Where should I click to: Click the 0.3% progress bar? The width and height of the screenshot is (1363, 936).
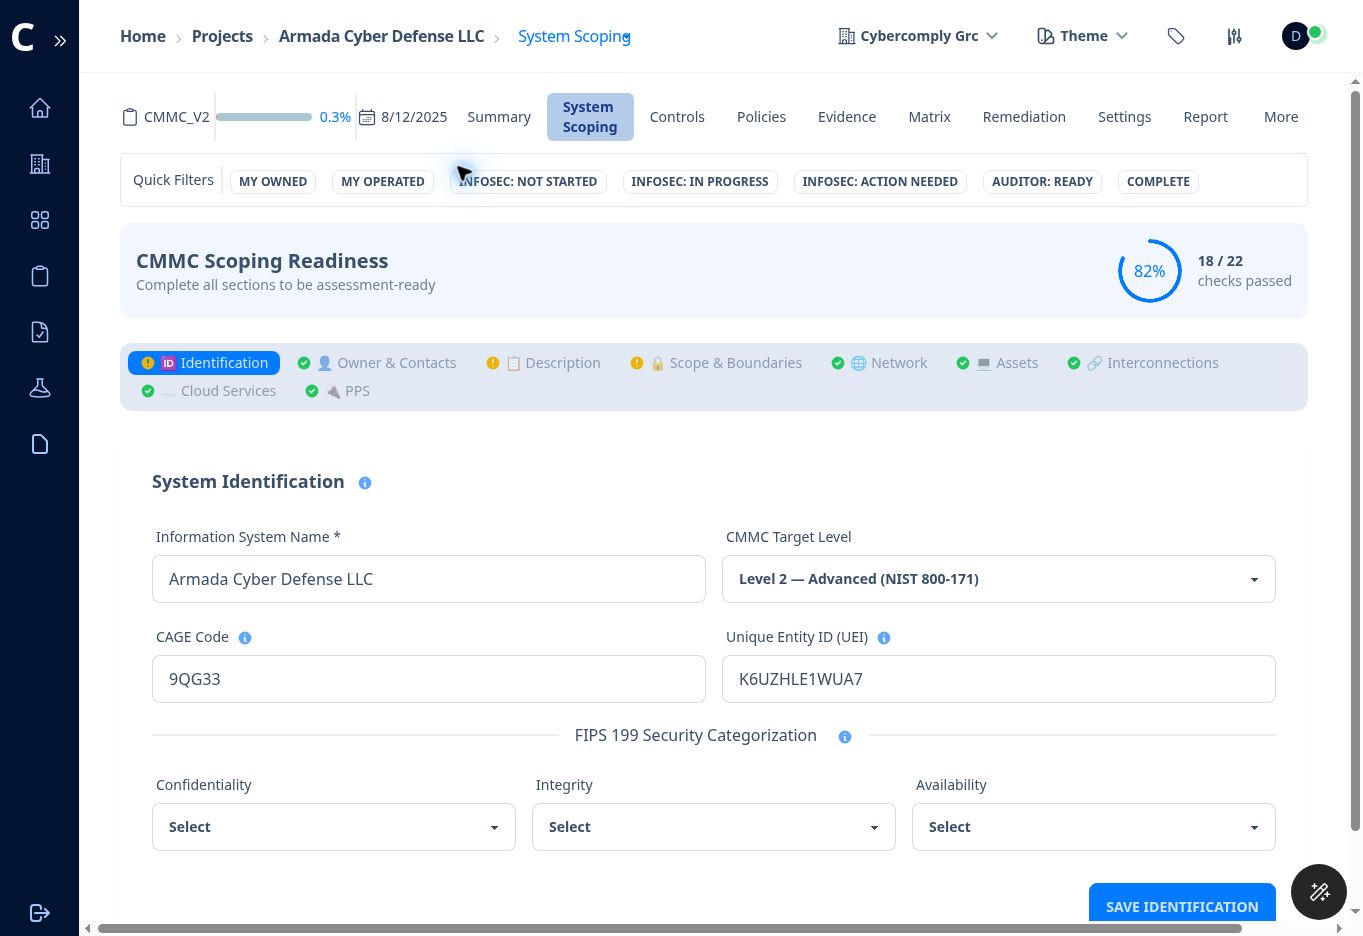[x=264, y=117]
